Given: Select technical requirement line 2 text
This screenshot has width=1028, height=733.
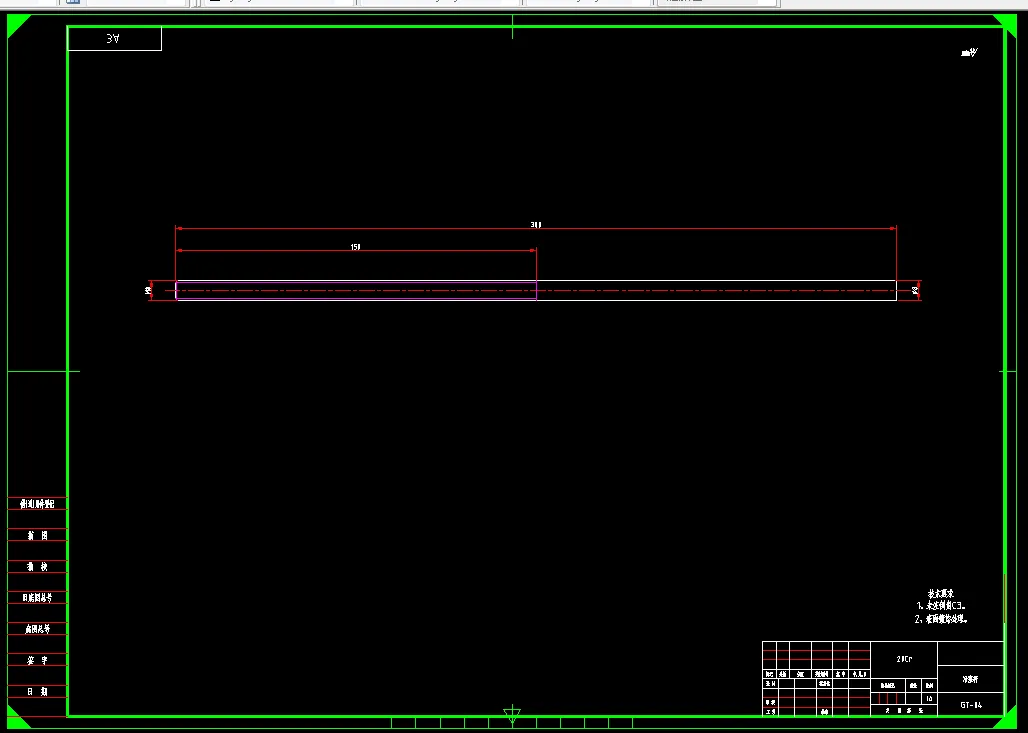Looking at the screenshot, I should pos(941,619).
